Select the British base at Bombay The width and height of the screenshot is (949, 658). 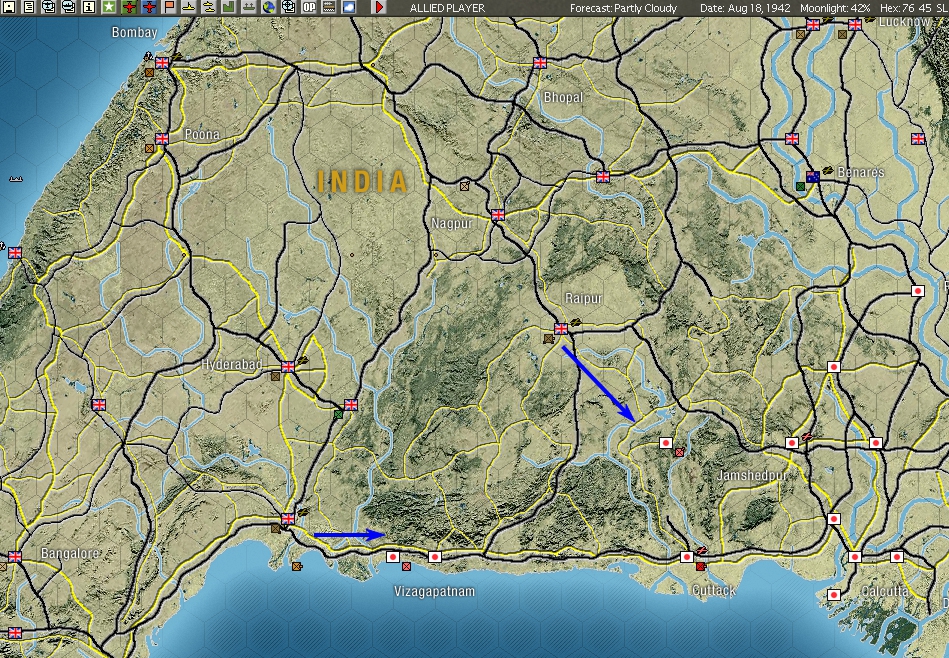(162, 63)
